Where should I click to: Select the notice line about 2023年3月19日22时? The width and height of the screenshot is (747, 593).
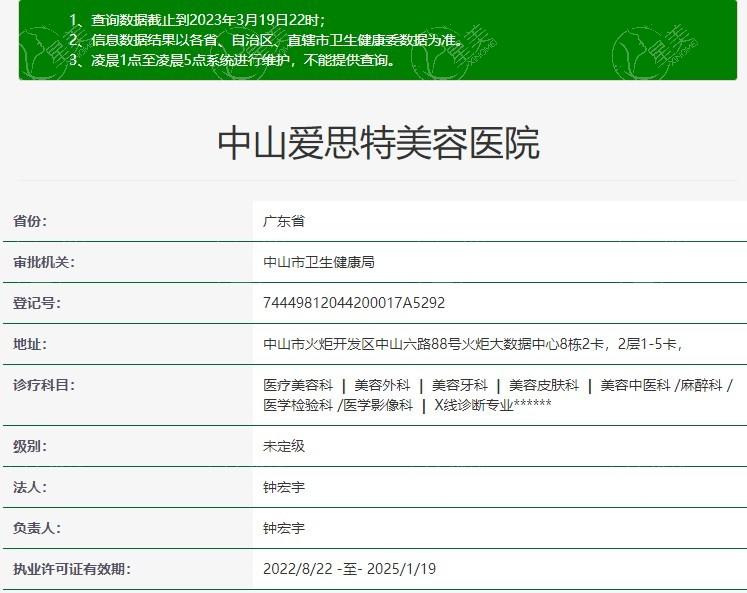tap(206, 20)
